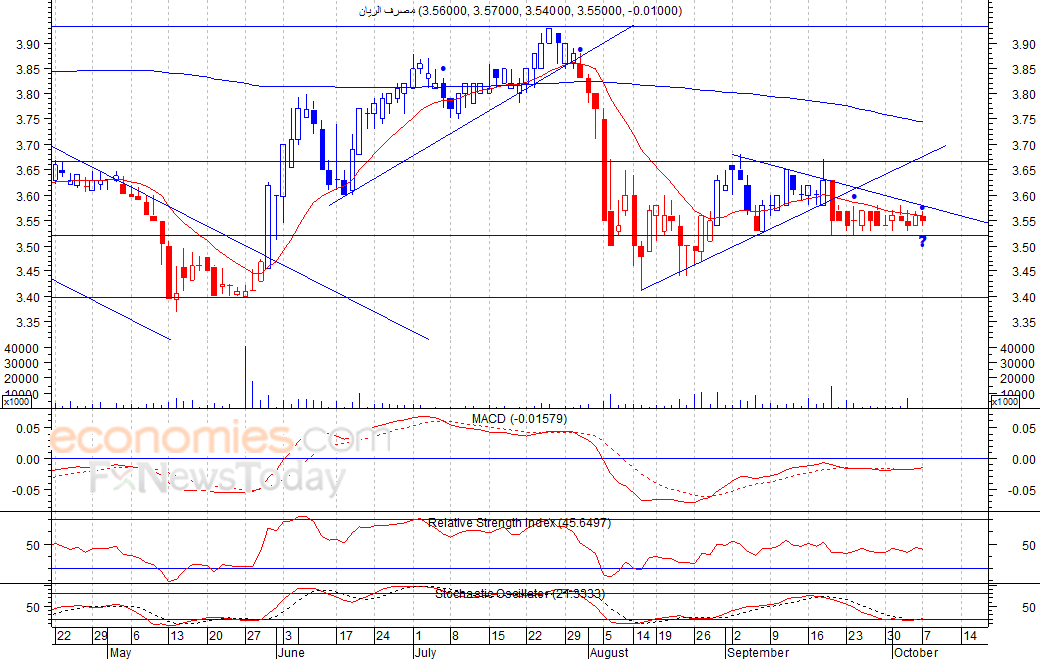This screenshot has height=659, width=1040.
Task: Click date label 16 in September
Action: point(817,636)
